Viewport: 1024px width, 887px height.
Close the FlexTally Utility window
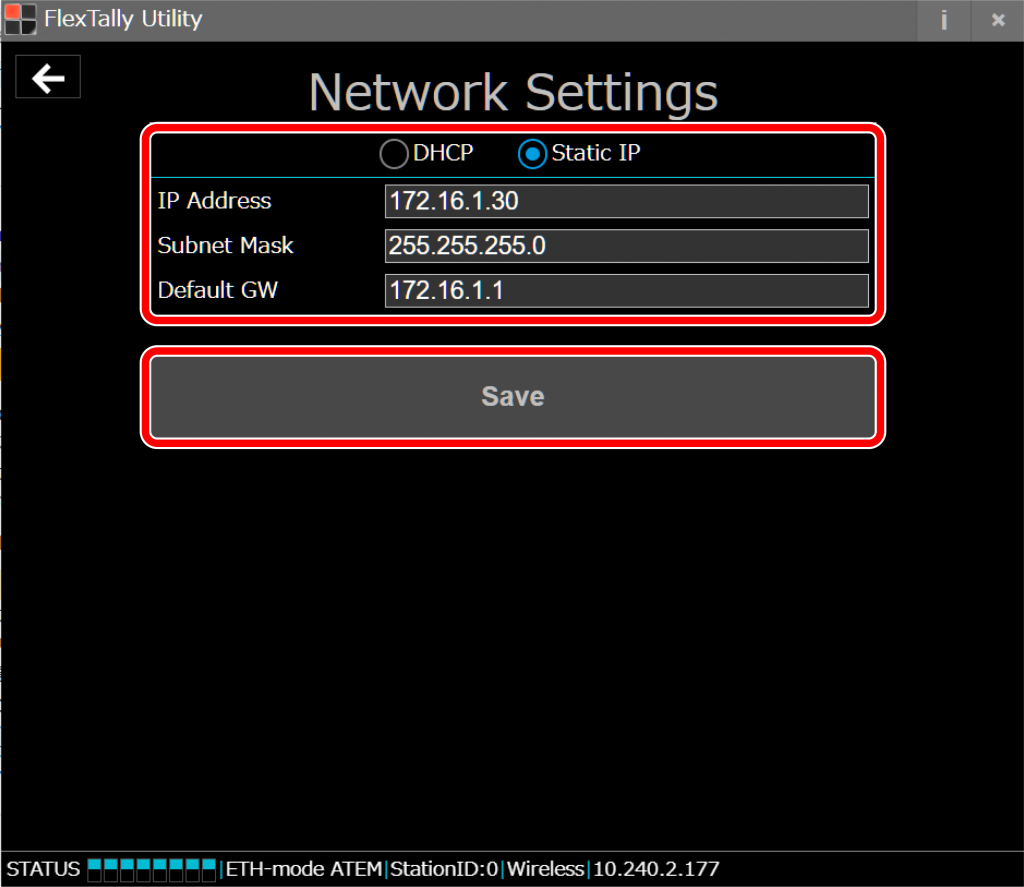coord(997,20)
